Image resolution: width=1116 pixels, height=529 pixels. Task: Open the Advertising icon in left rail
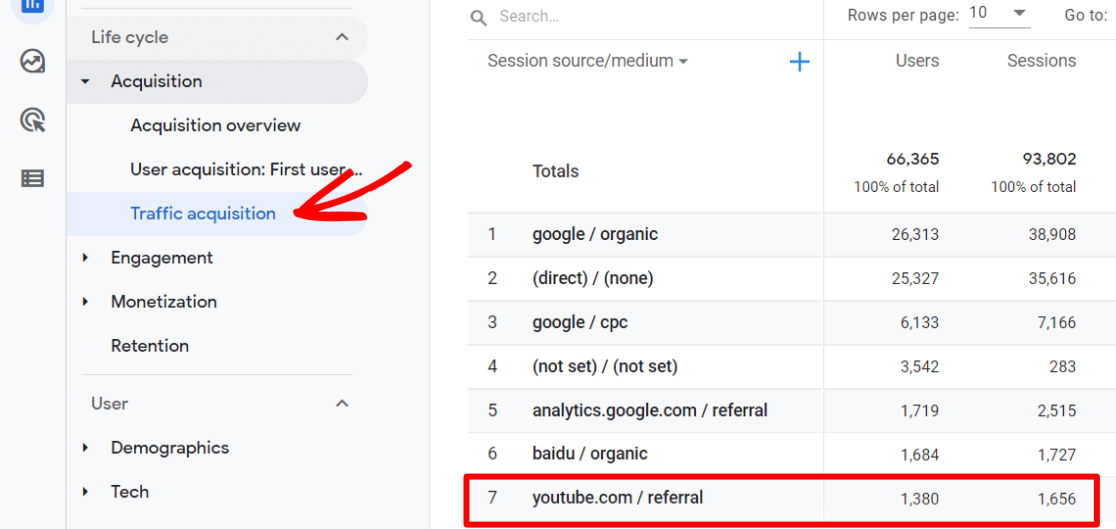(33, 120)
